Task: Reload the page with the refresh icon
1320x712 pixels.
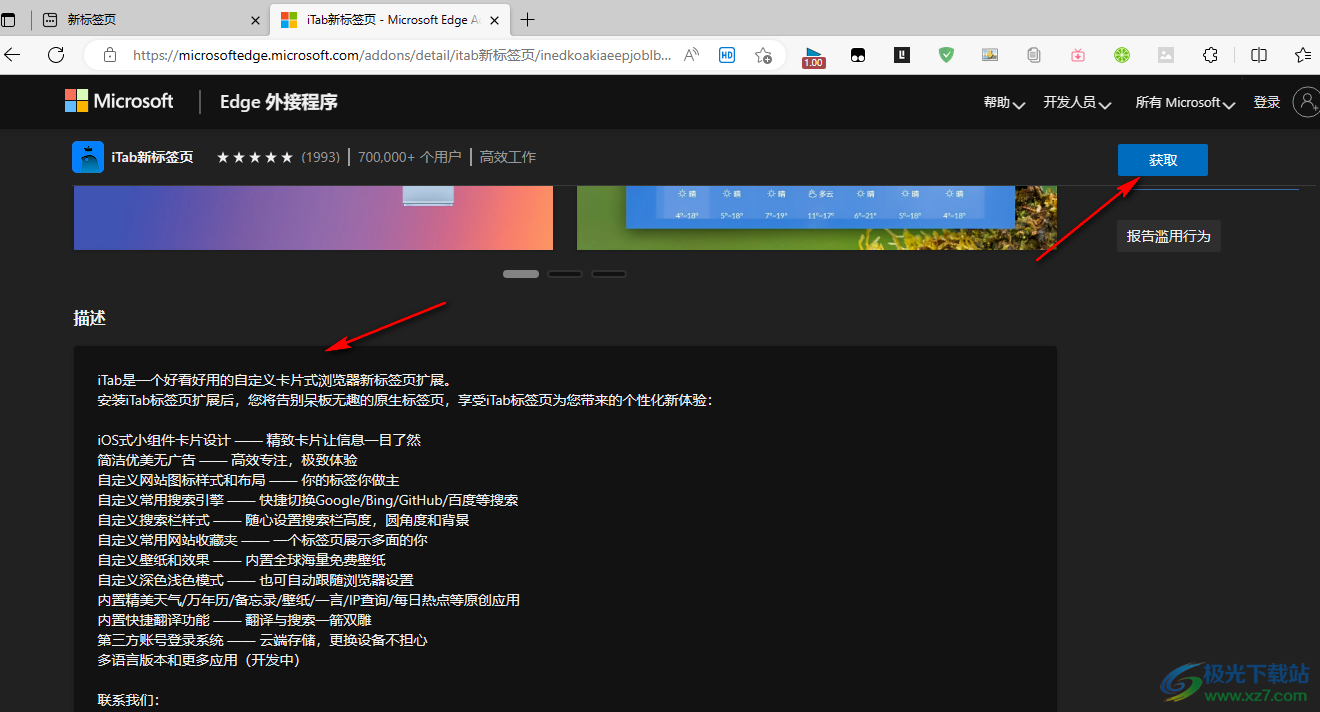Action: (56, 56)
